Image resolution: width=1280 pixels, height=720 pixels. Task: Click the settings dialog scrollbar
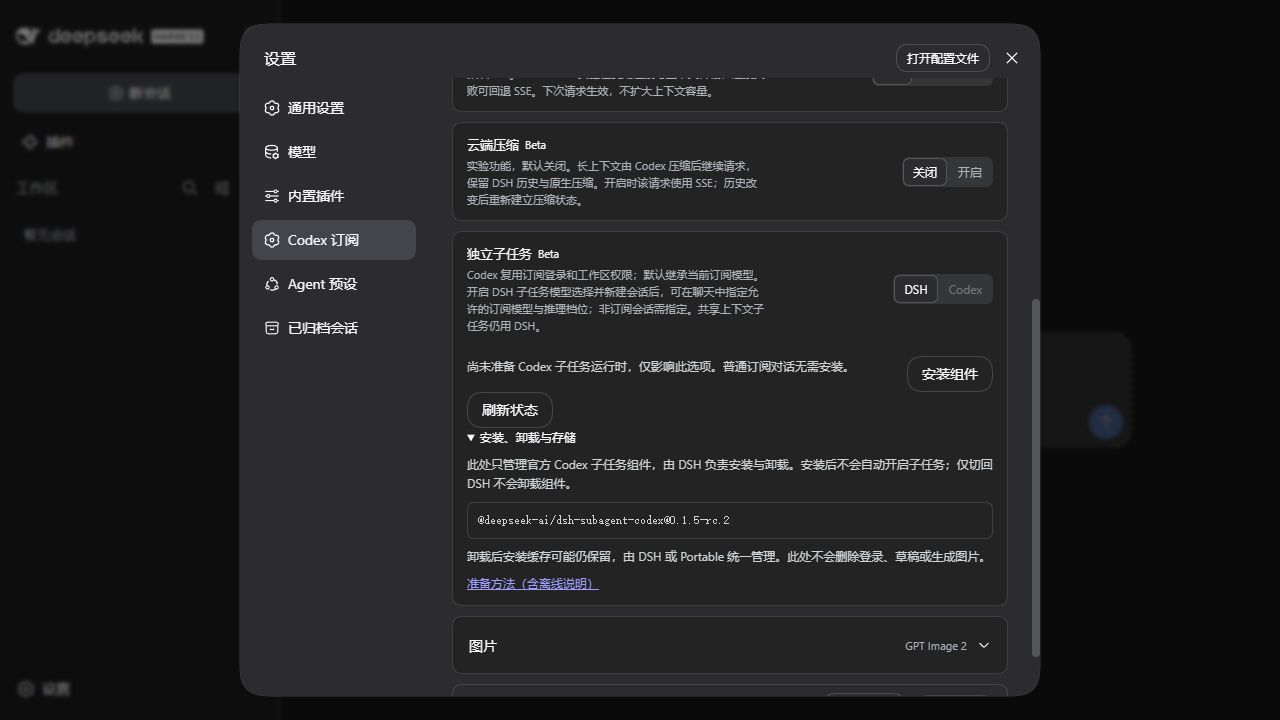tap(1036, 477)
